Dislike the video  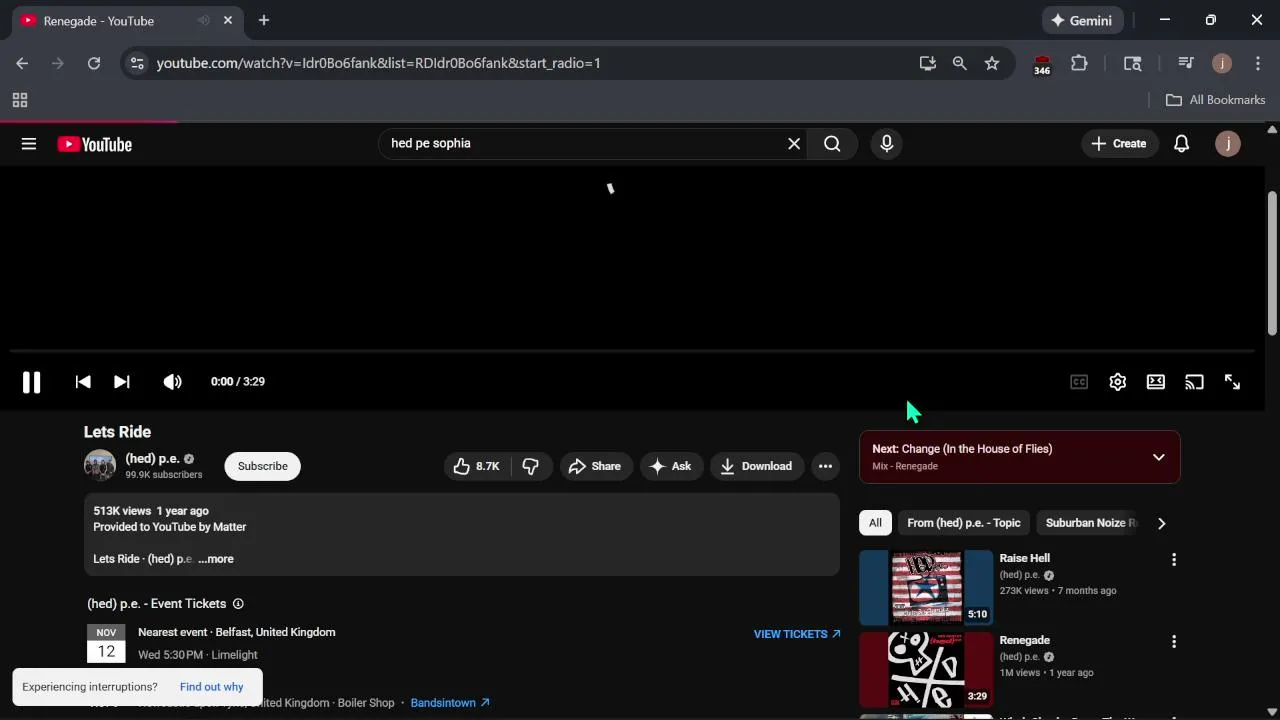pos(531,466)
